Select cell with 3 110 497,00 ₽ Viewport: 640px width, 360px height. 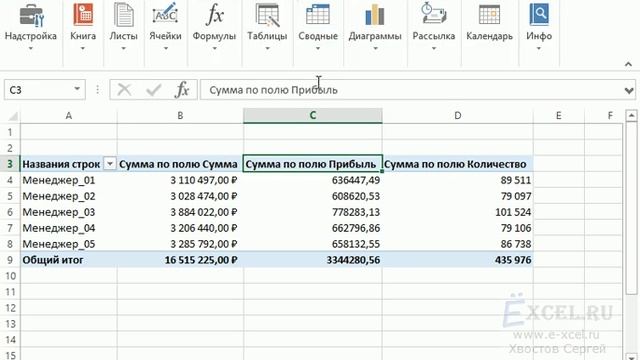[x=180, y=180]
